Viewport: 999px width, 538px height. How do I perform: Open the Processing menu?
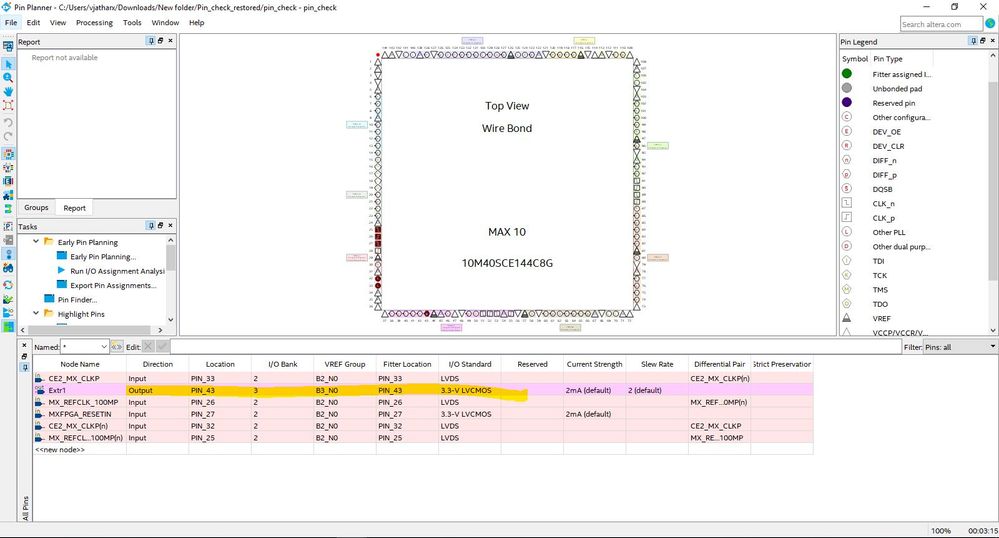[94, 22]
